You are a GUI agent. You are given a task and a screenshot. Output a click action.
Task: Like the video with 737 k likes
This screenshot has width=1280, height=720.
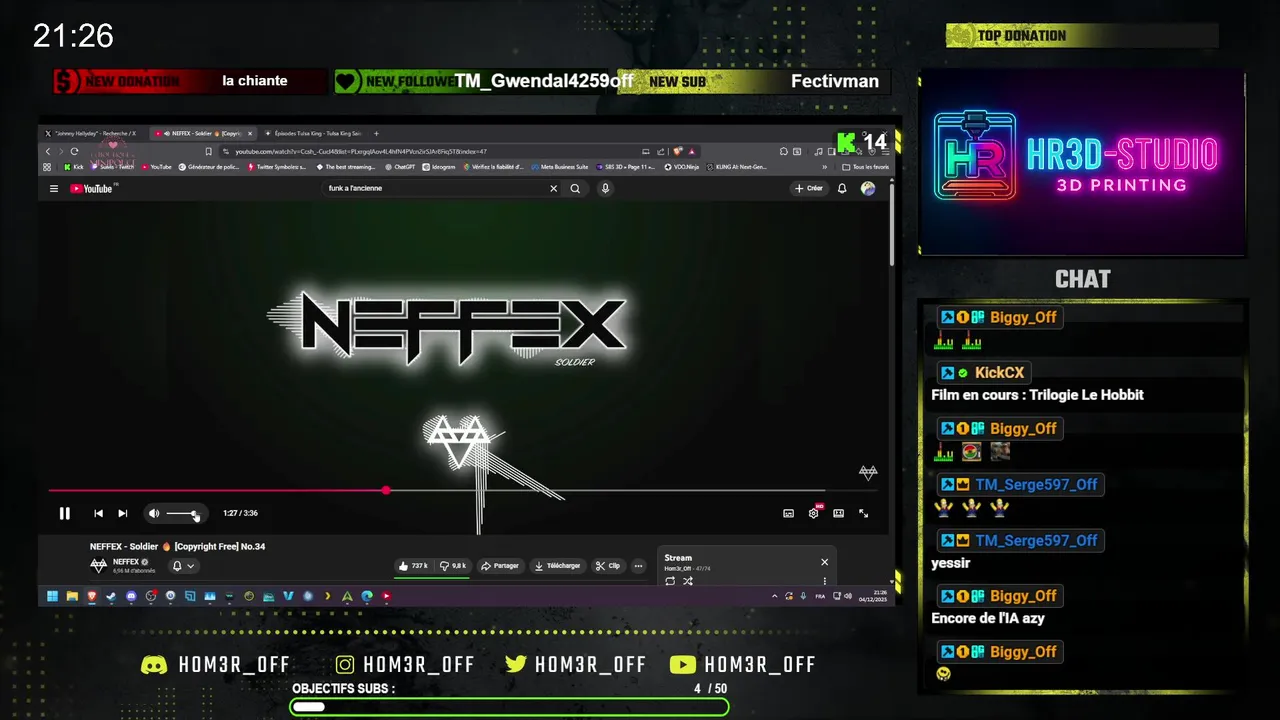(413, 566)
